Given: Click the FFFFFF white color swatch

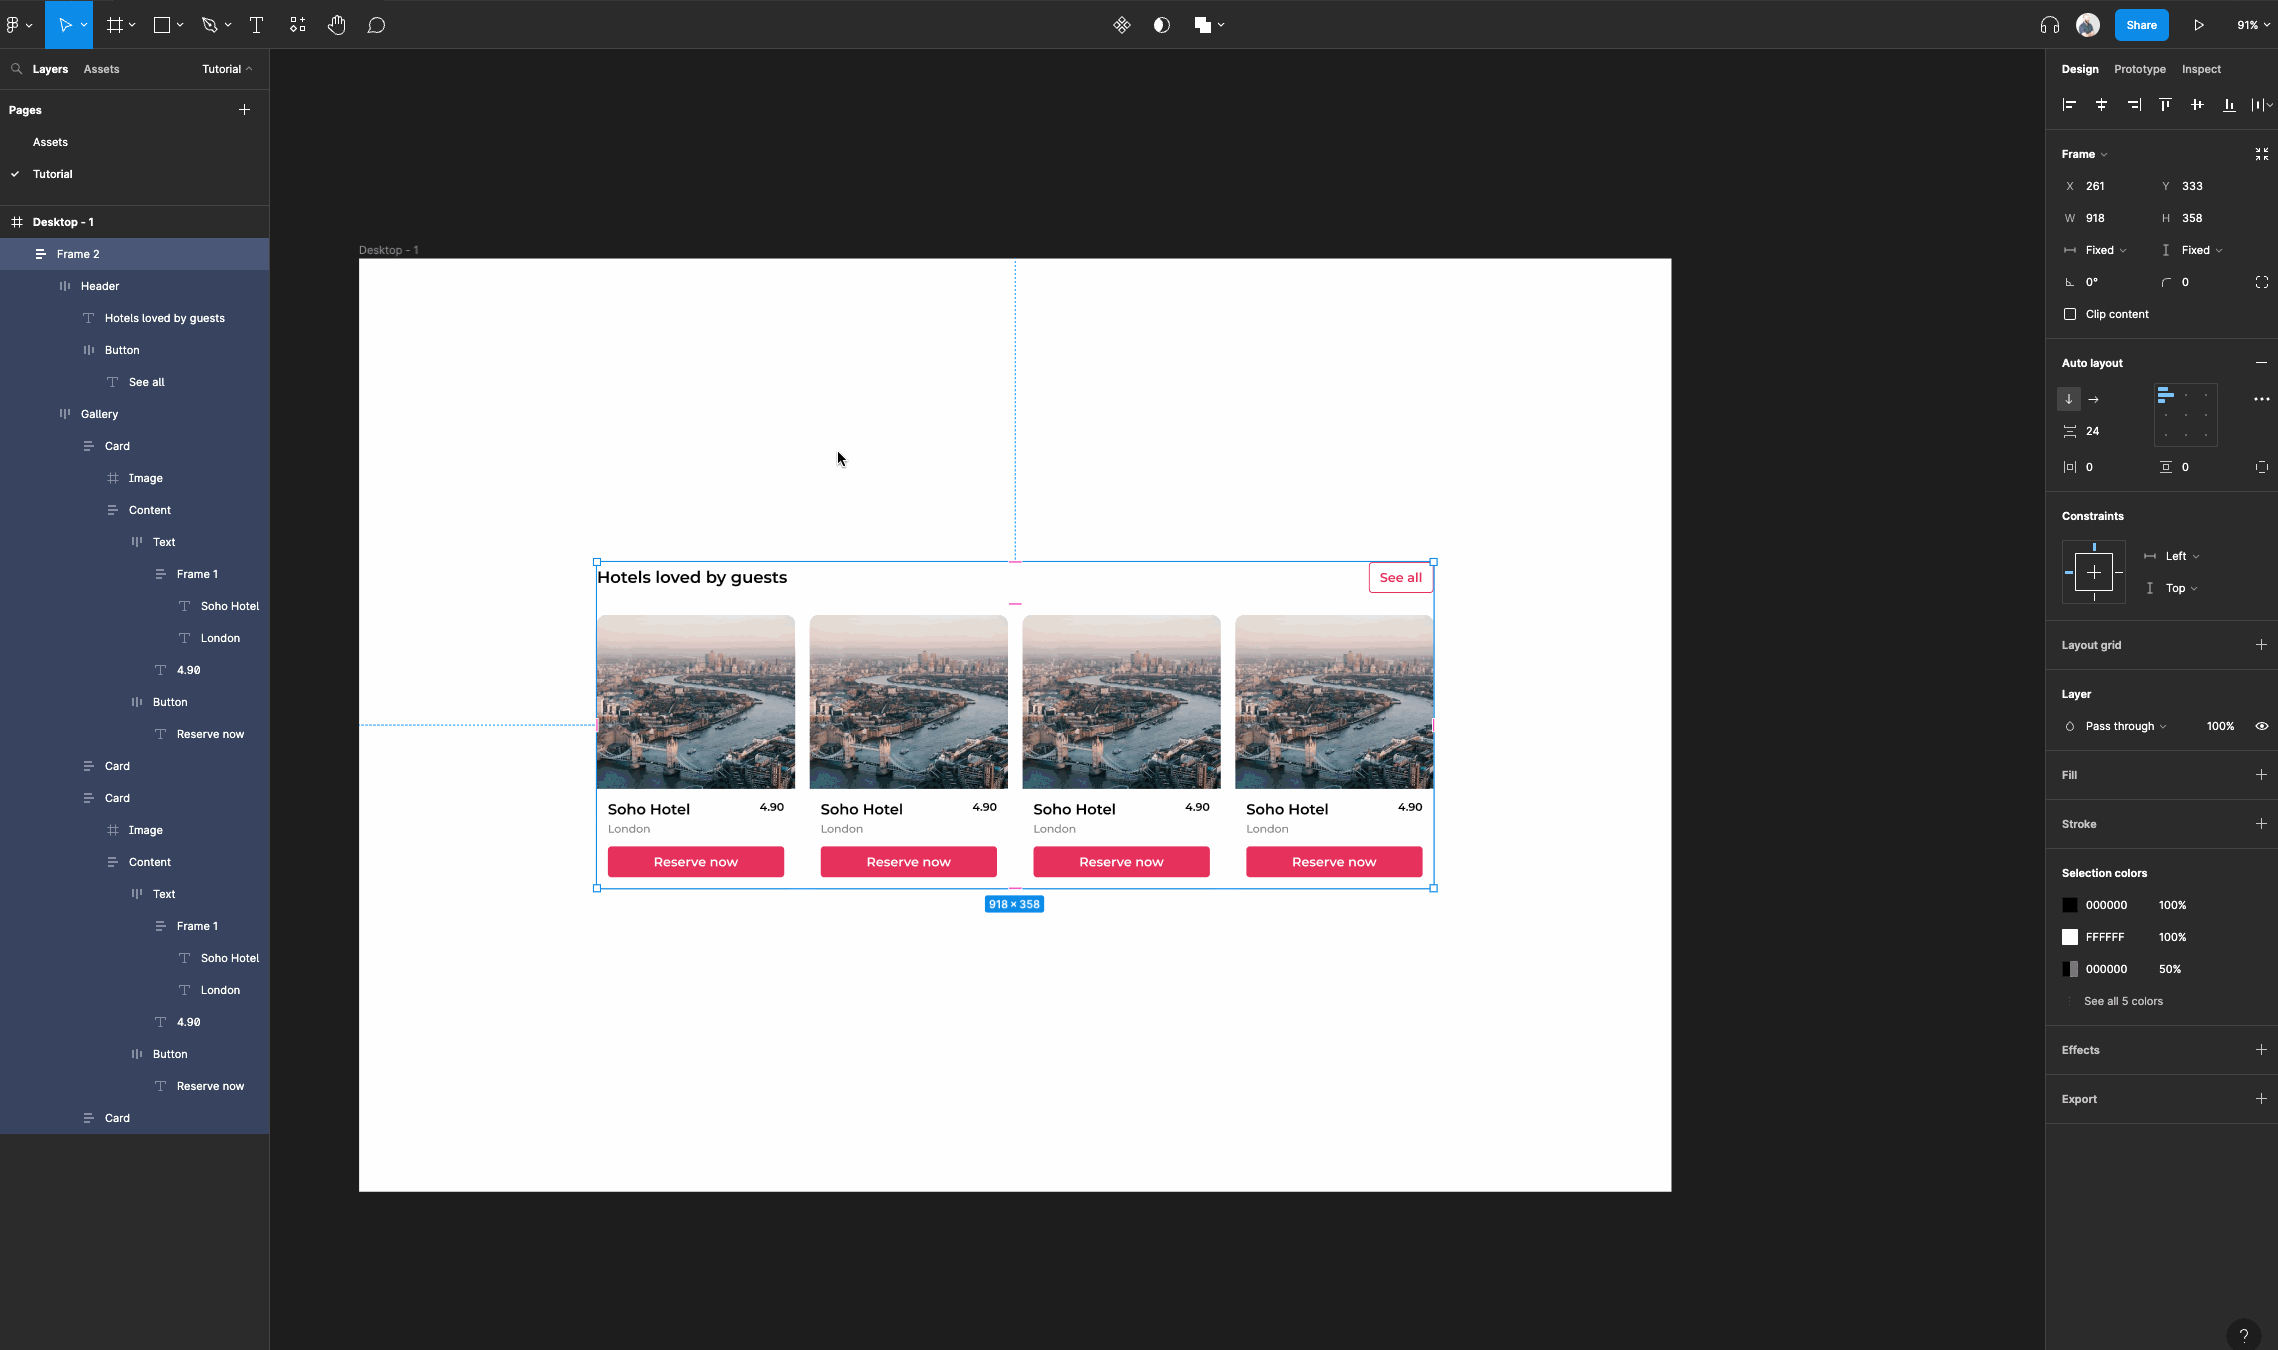Looking at the screenshot, I should coord(2070,937).
